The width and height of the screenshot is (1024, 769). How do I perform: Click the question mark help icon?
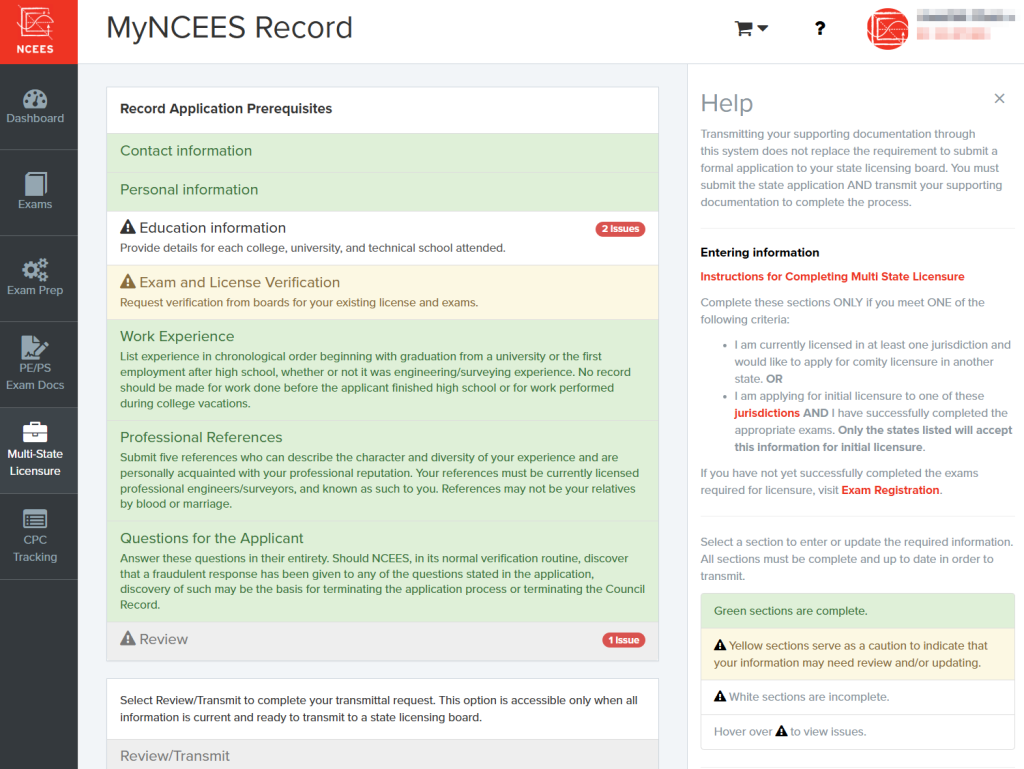pos(820,29)
